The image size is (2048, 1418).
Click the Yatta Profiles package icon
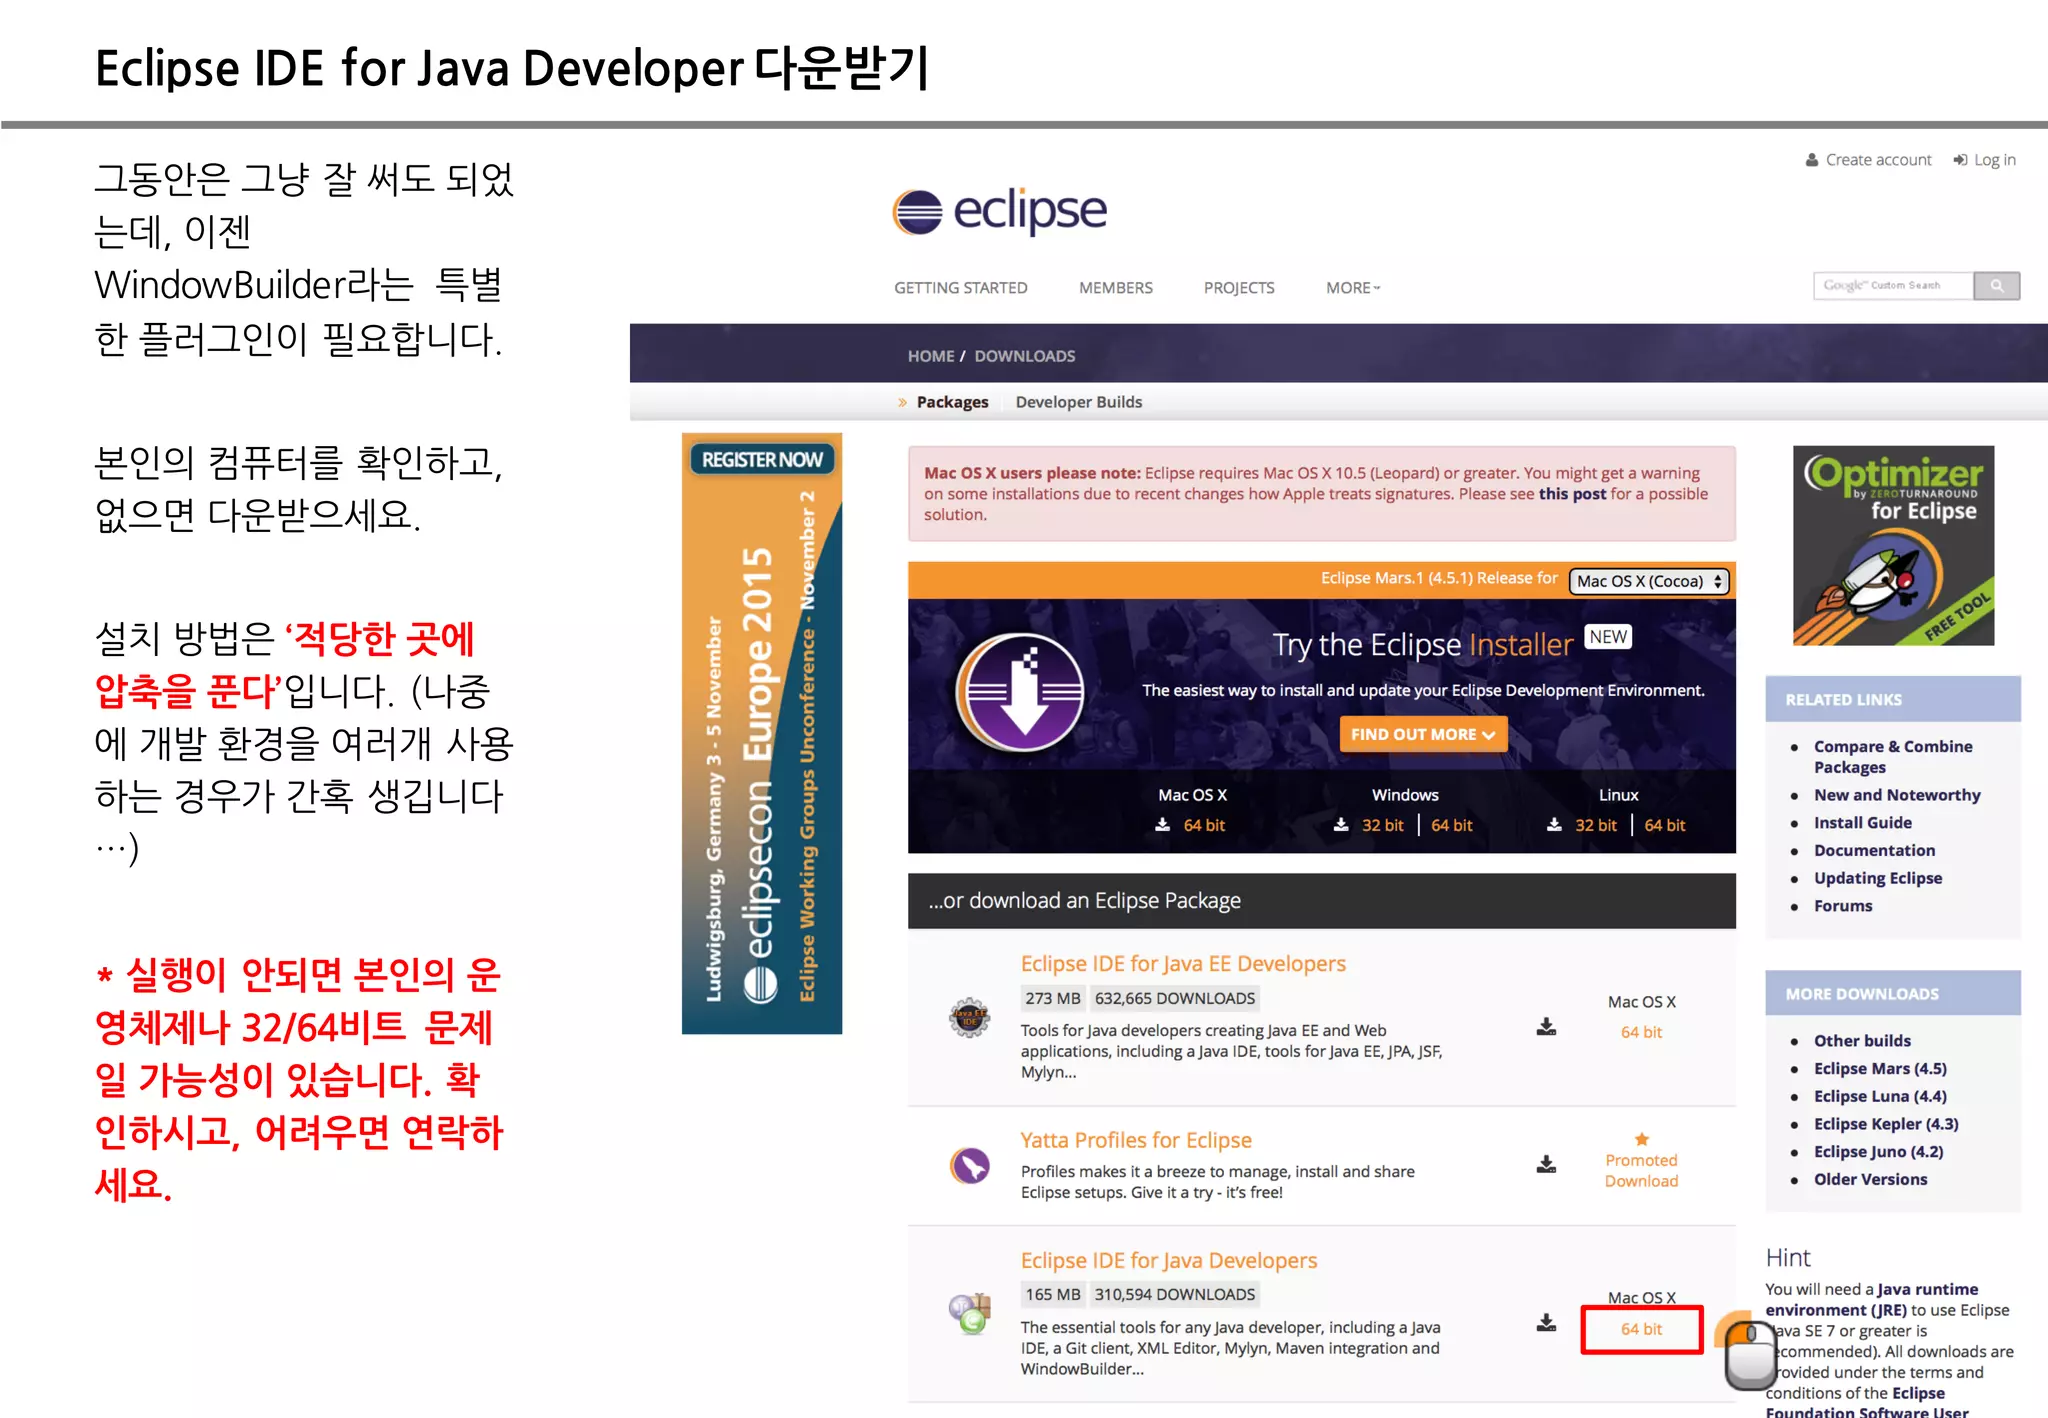tap(970, 1165)
